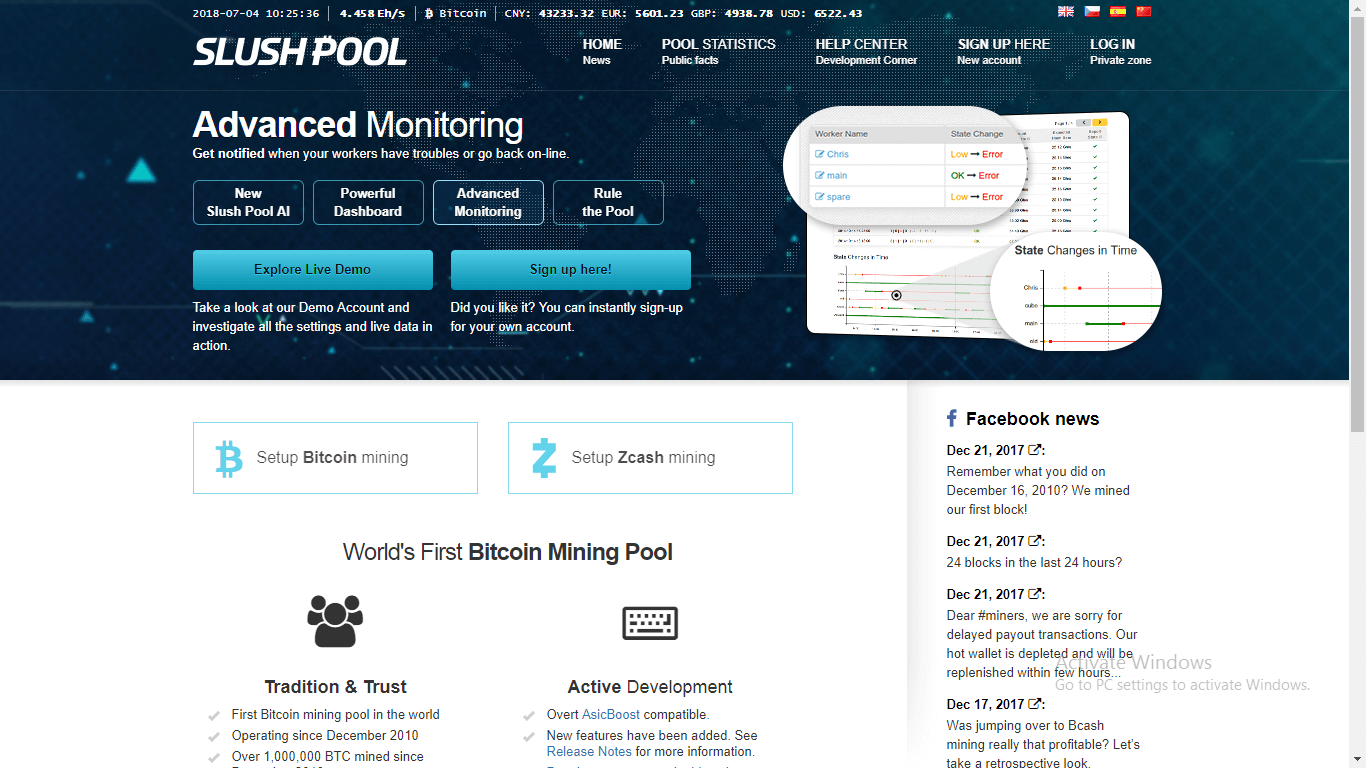Click '24 blocks in the last 24 hours?' text
Viewport: 1366px width, 768px height.
point(1034,563)
